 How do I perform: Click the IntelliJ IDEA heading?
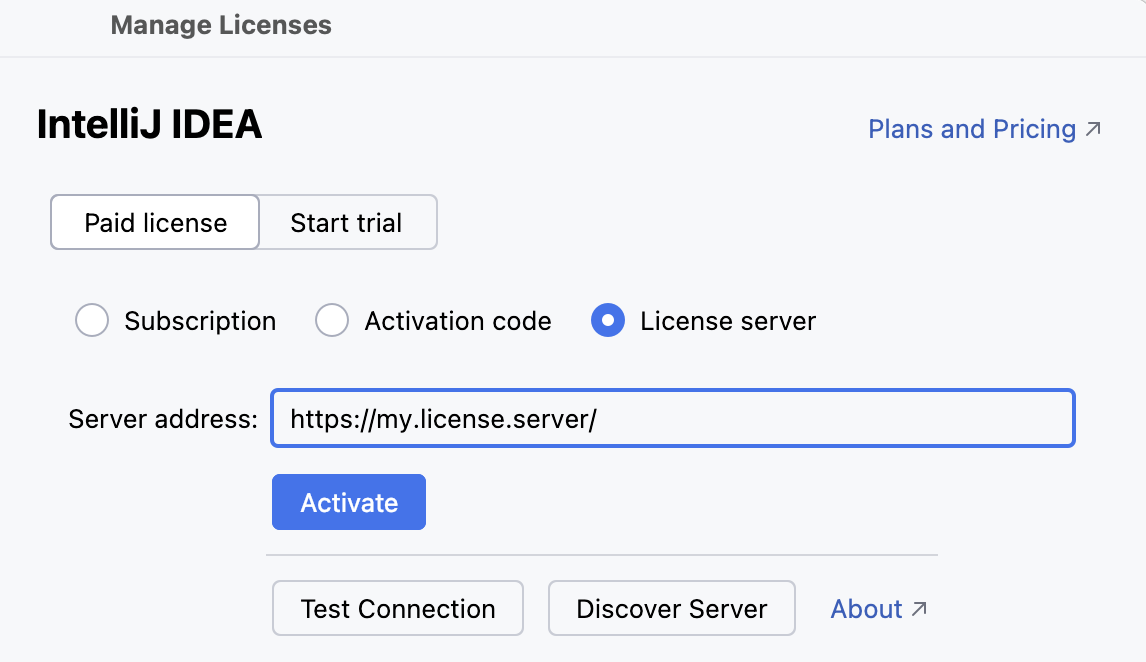(x=149, y=124)
